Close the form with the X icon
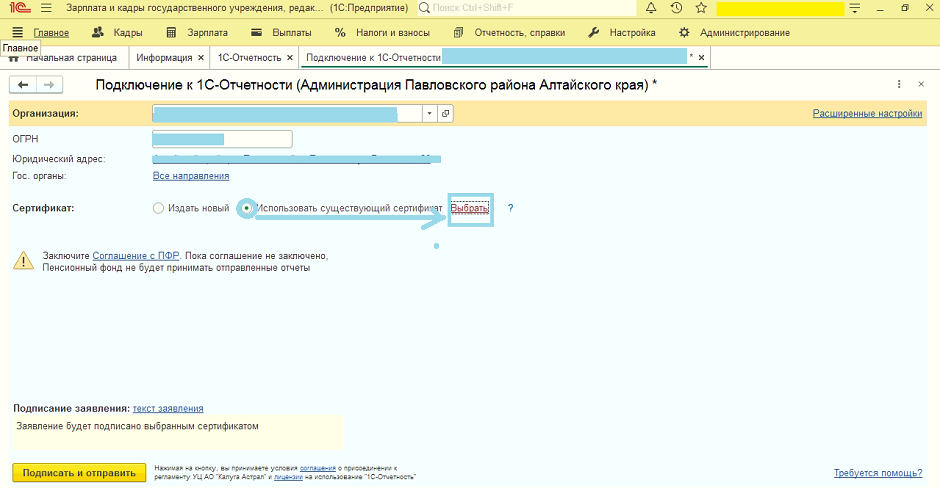This screenshot has height=488, width=940. click(921, 85)
